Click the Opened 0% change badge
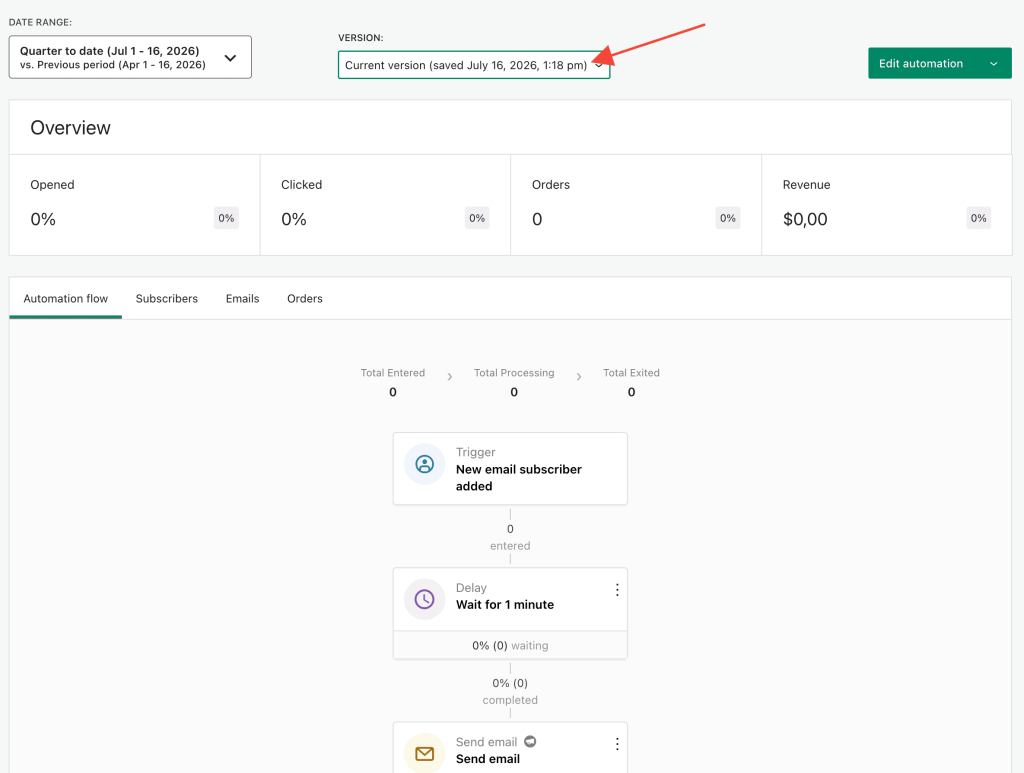Viewport: 1024px width, 773px height. 226,218
